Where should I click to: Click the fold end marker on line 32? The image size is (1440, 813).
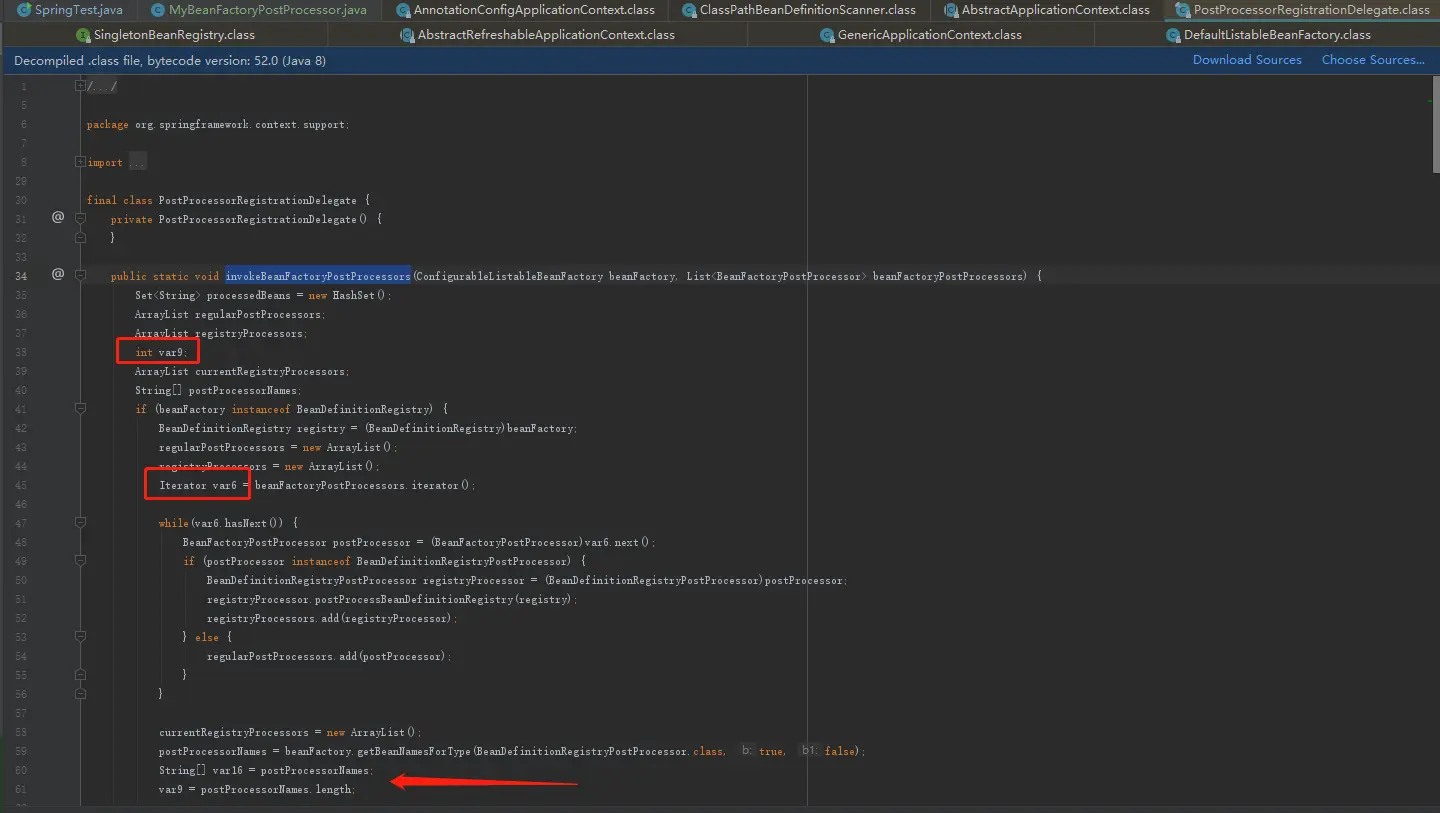pos(81,238)
